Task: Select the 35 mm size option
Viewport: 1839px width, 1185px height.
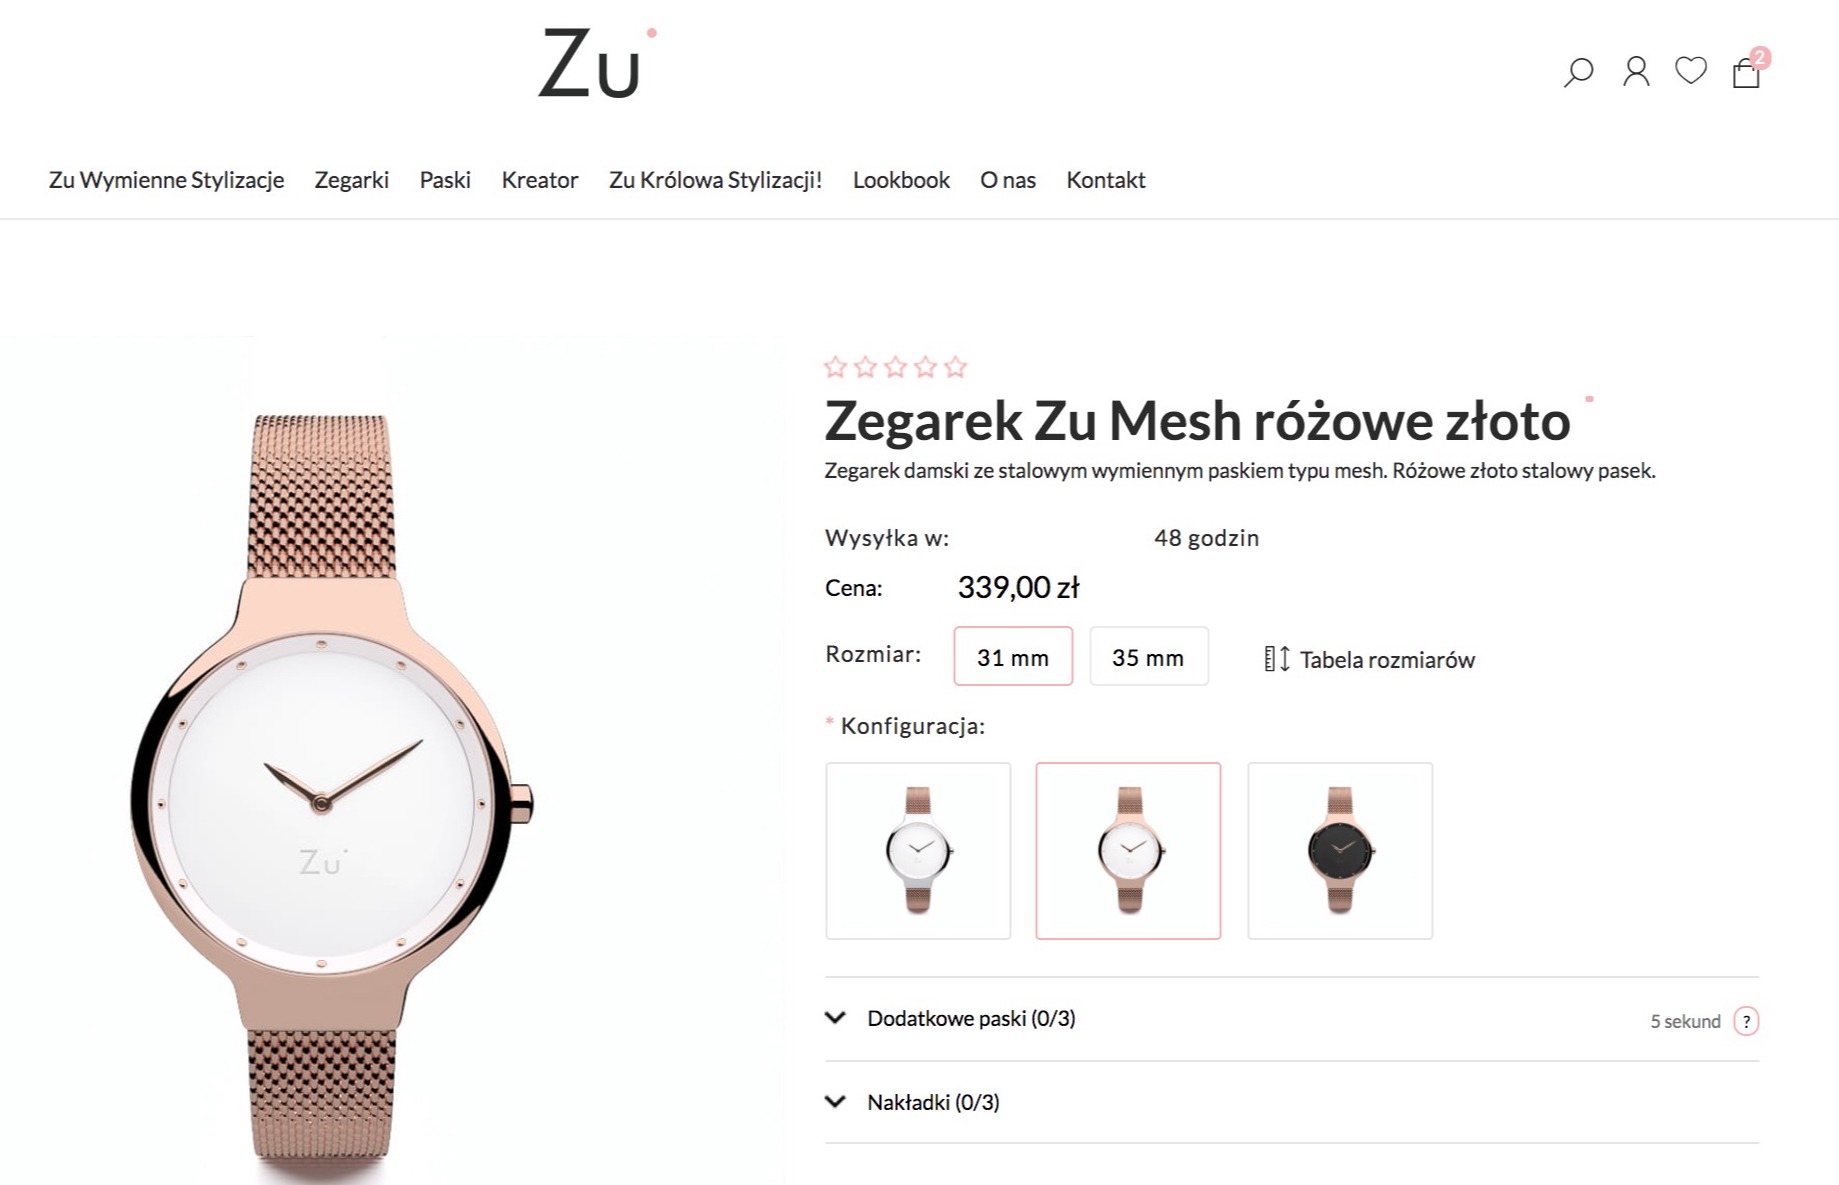Action: pyautogui.click(x=1148, y=656)
